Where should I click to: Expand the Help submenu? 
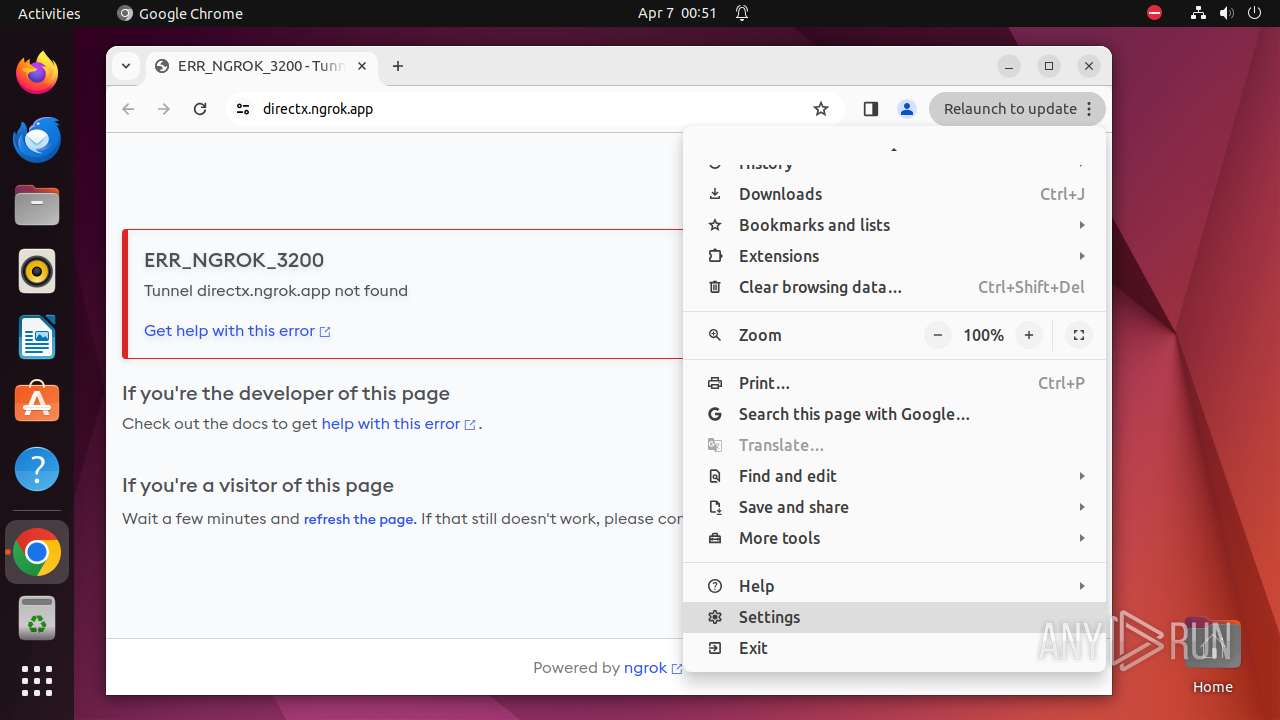point(894,586)
